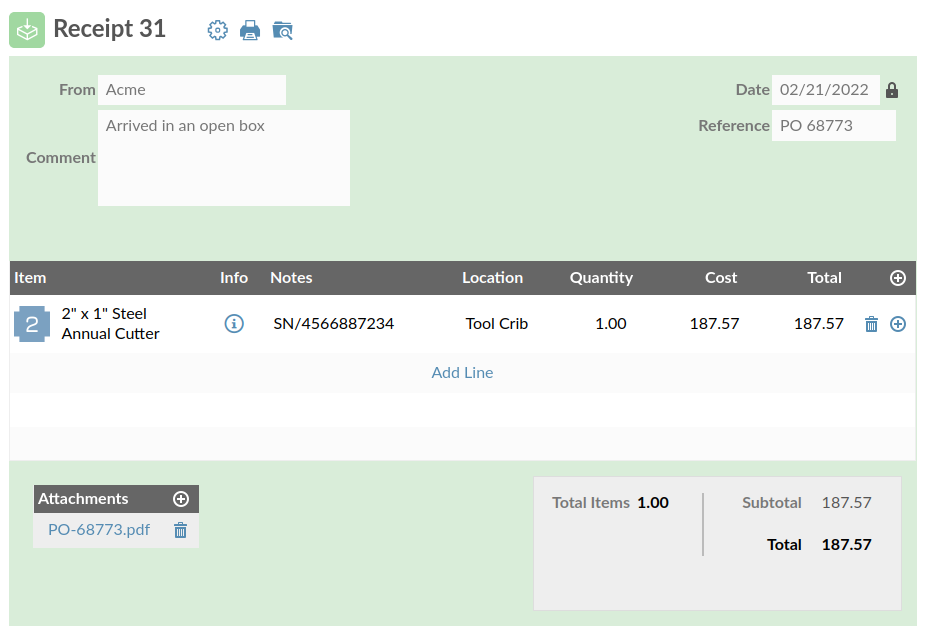Click into the Comment text area
The height and width of the screenshot is (638, 925).
224,158
